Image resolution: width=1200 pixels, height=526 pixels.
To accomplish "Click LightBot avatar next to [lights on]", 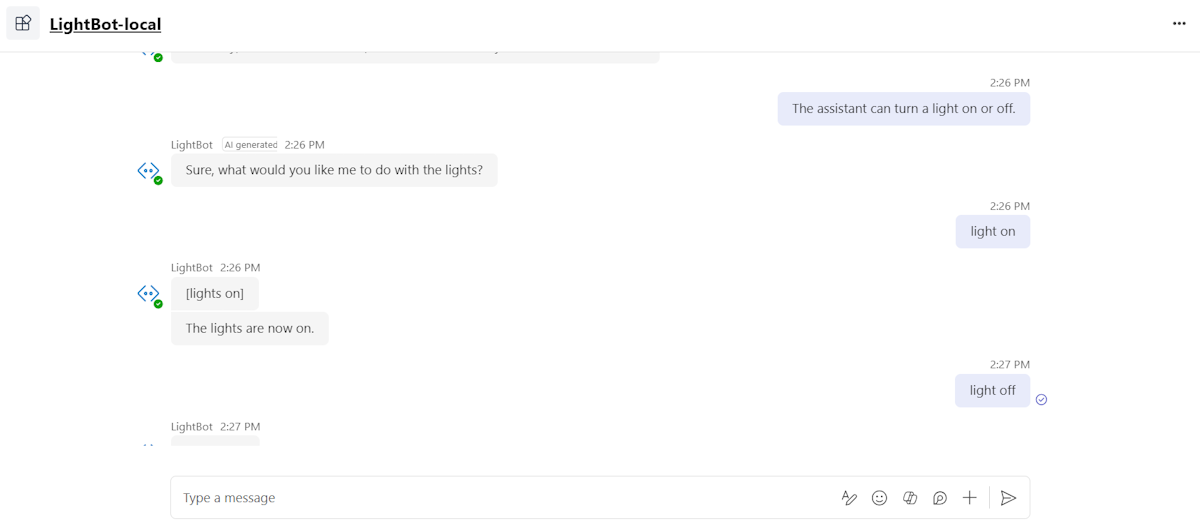I will (x=149, y=295).
